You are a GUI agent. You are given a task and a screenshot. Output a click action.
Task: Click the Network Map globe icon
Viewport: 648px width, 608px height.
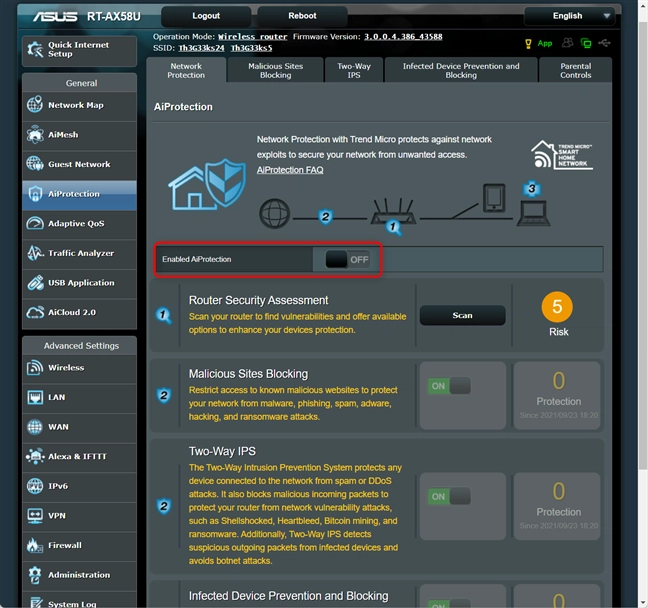(x=35, y=105)
